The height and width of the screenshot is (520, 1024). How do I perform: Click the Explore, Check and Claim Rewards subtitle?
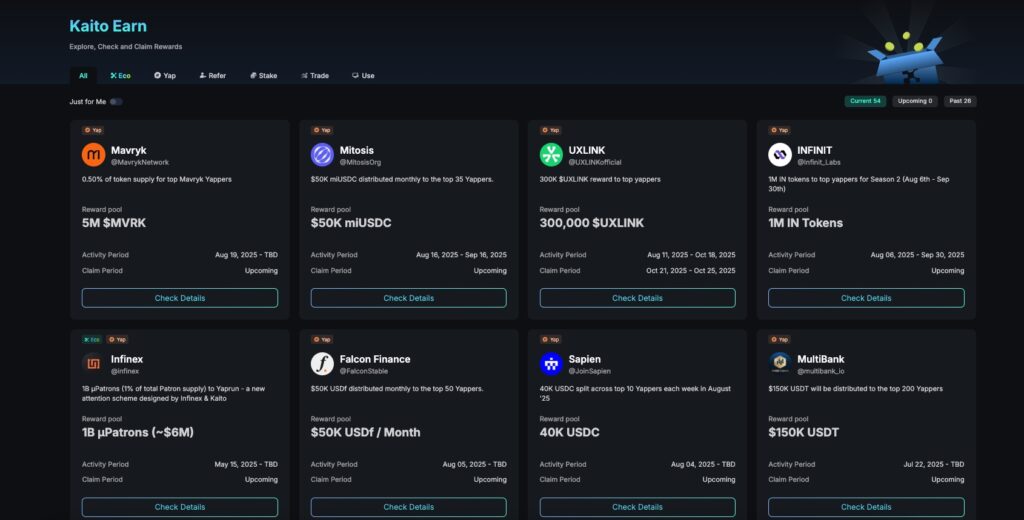click(125, 46)
